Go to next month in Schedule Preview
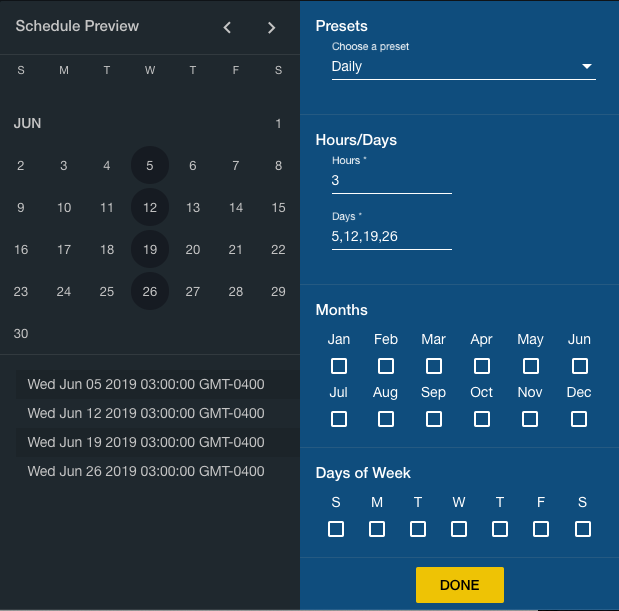This screenshot has height=611, width=619. point(271,28)
